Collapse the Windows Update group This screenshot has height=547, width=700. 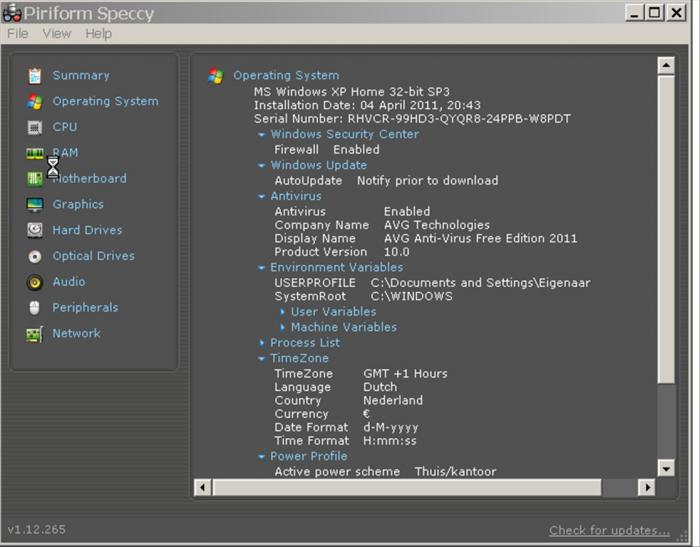(x=262, y=166)
